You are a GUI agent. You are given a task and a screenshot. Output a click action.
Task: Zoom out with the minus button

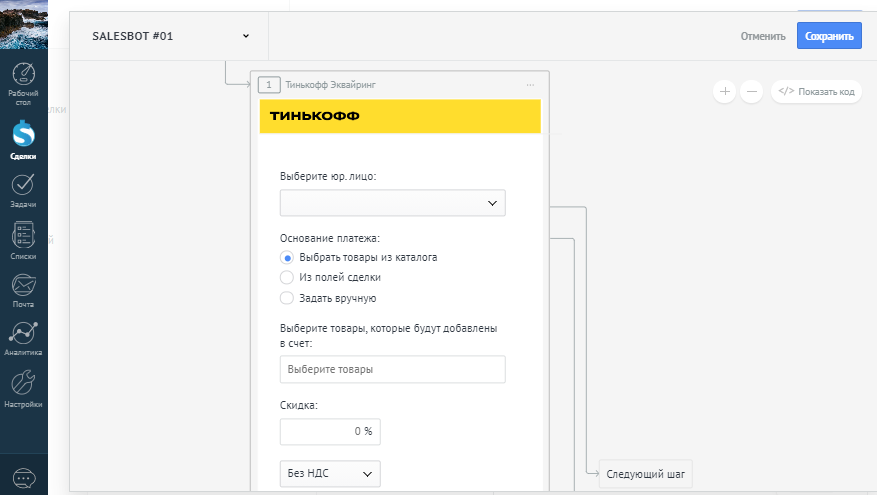(751, 91)
